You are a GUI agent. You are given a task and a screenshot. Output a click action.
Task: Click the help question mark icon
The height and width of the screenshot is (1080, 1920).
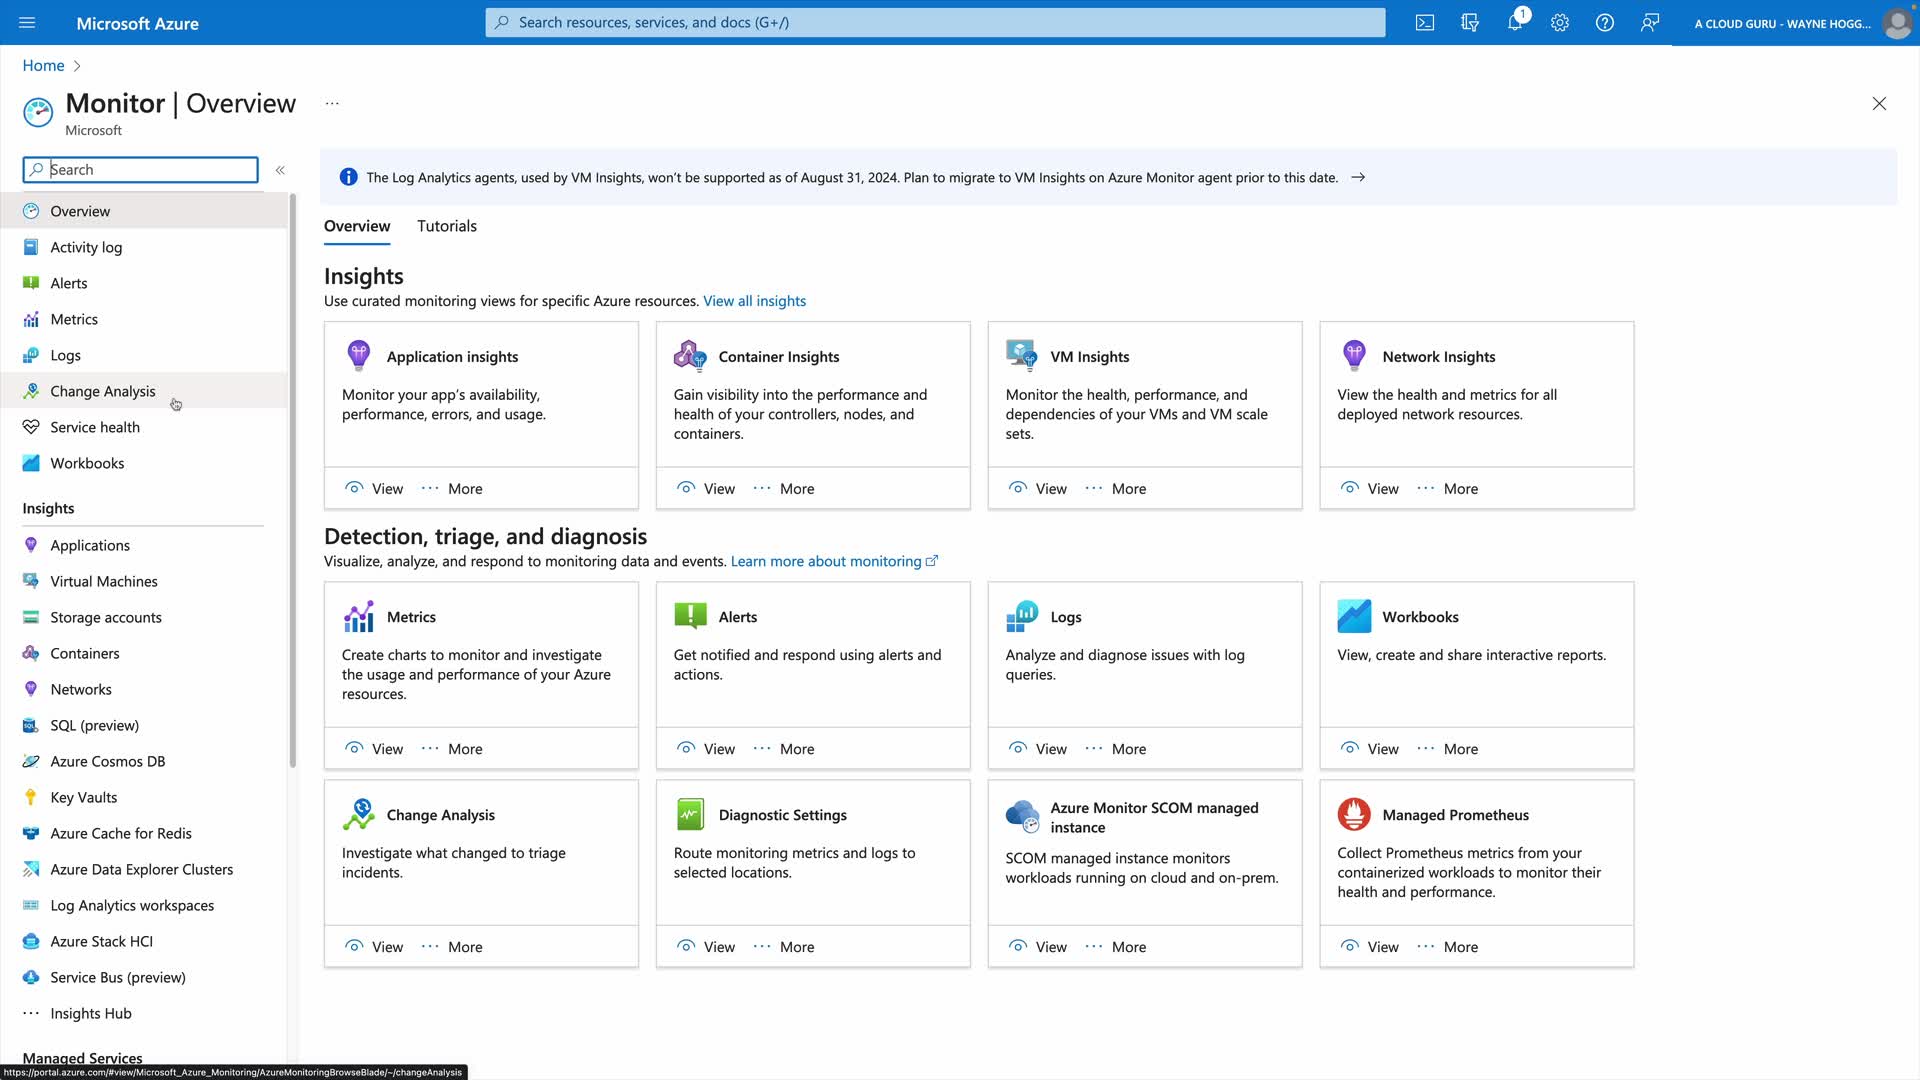click(1605, 22)
